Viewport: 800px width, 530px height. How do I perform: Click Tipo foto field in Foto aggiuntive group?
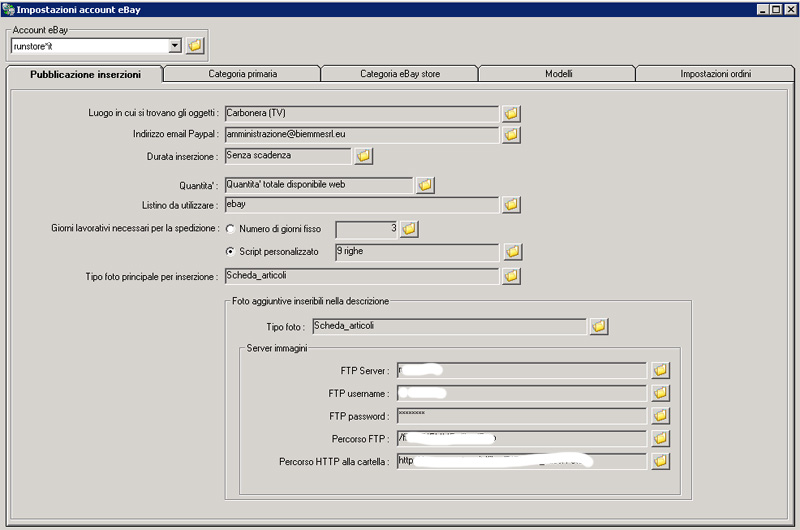click(449, 326)
